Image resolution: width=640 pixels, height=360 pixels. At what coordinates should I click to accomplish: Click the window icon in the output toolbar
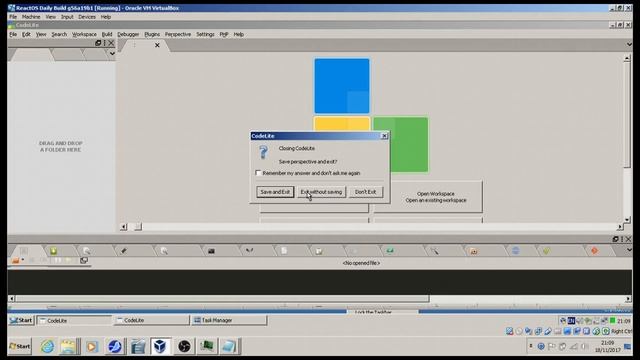pos(84,260)
